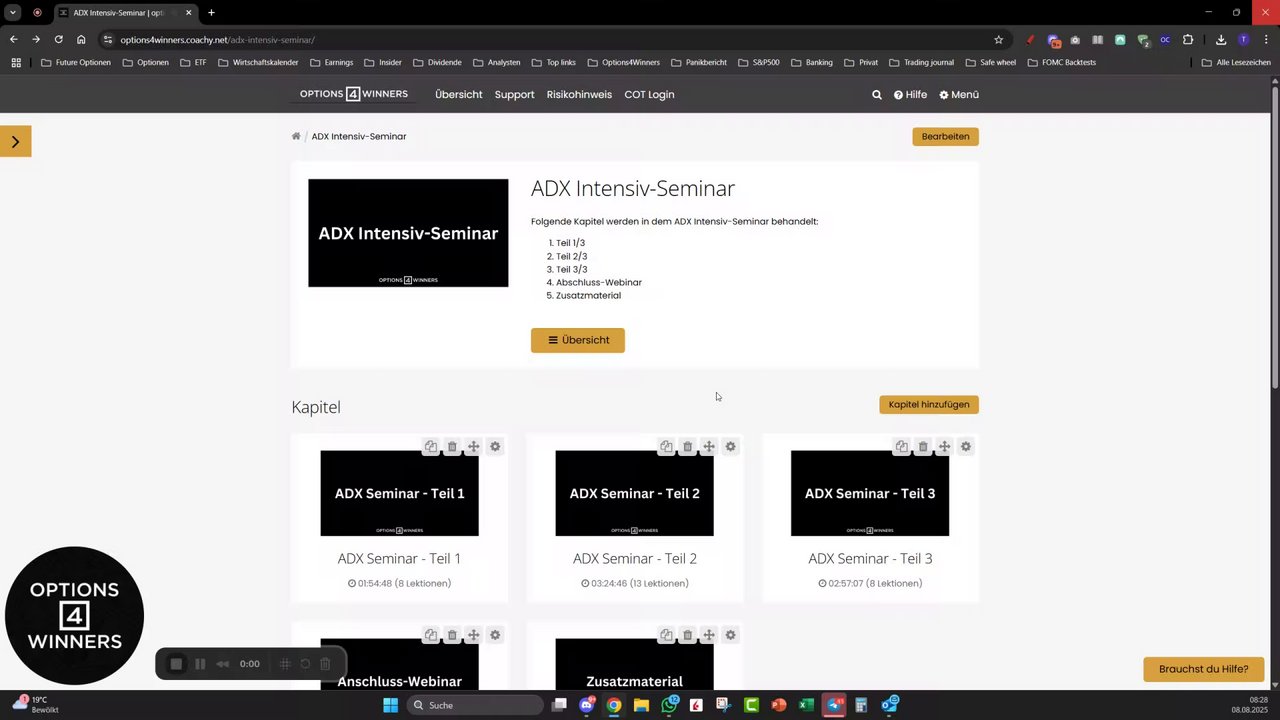Viewport: 1280px width, 720px height.
Task: Delete the Zusatzmaterial chapter
Action: pos(687,635)
